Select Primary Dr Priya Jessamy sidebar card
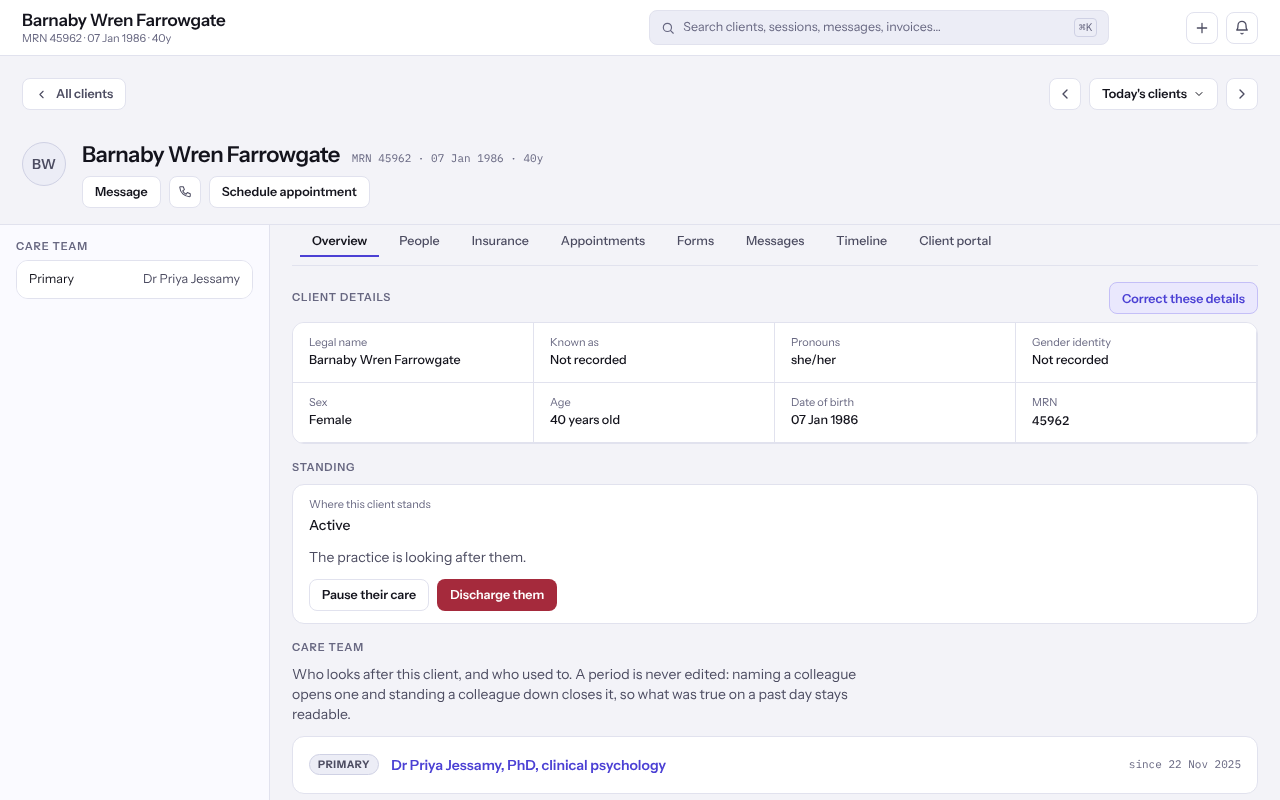1280x800 pixels. point(134,279)
